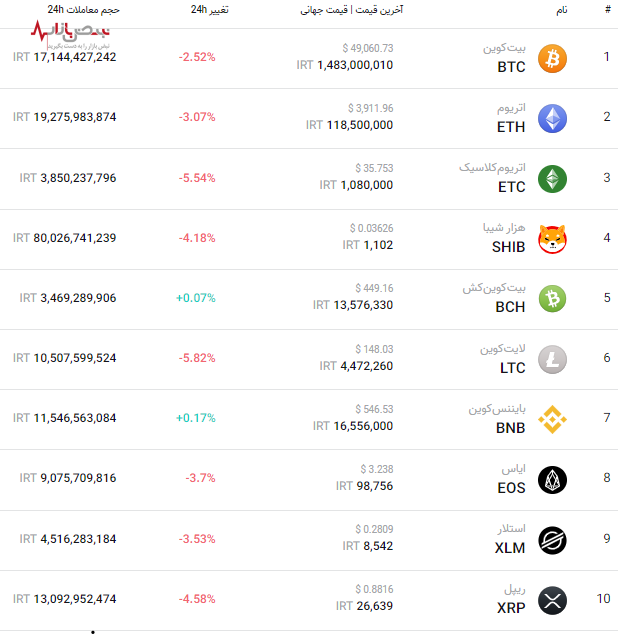Click the Bitcoin Cash BCH icon
Viewport: 618px width, 642px height.
pyautogui.click(x=552, y=298)
